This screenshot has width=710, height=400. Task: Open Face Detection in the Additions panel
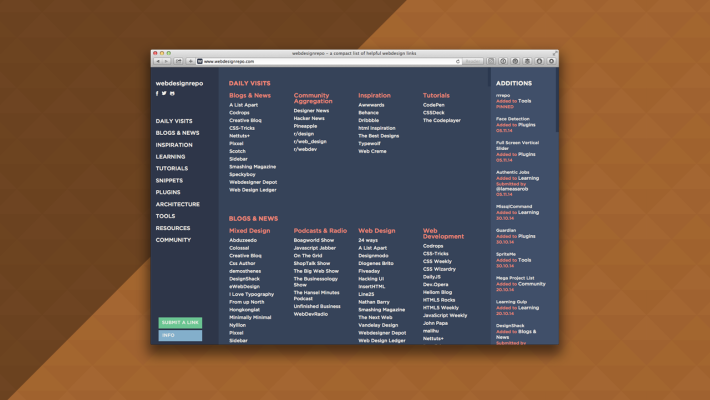513,119
